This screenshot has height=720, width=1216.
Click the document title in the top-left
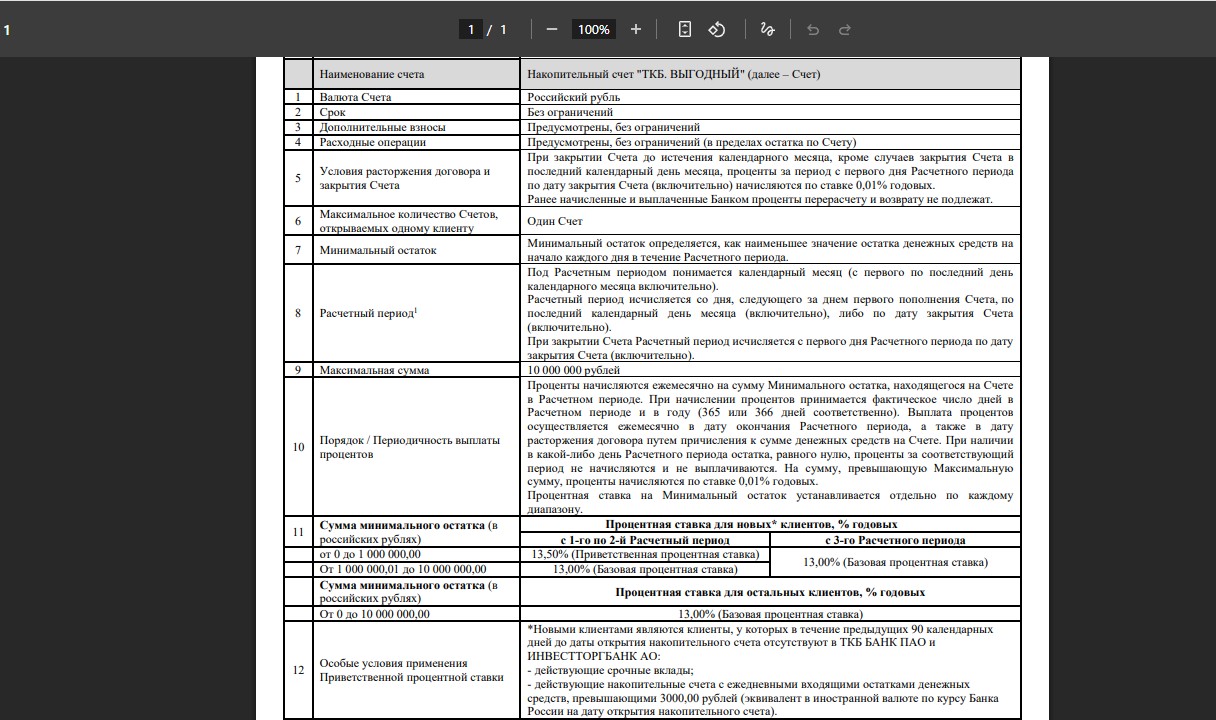tap(7, 29)
